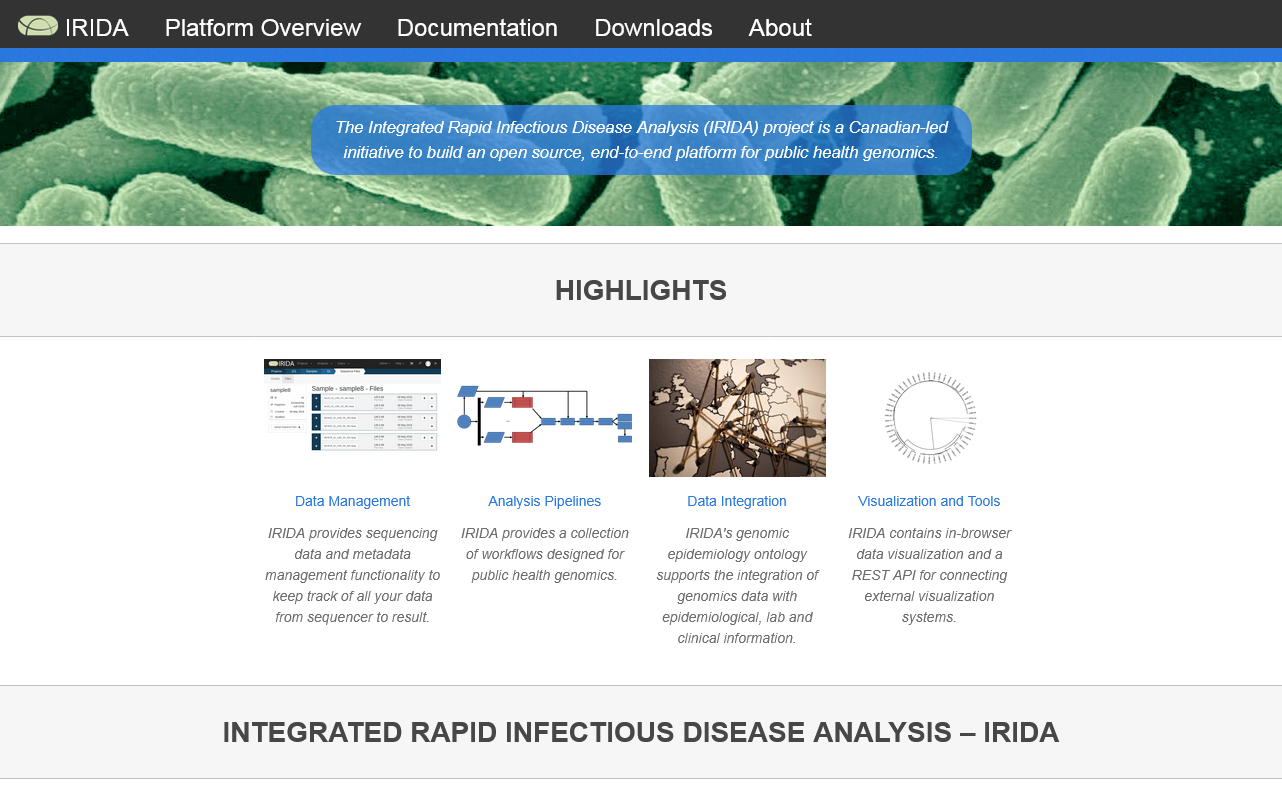The width and height of the screenshot is (1282, 786).
Task: Click the Data Integration map photo
Action: pos(737,417)
